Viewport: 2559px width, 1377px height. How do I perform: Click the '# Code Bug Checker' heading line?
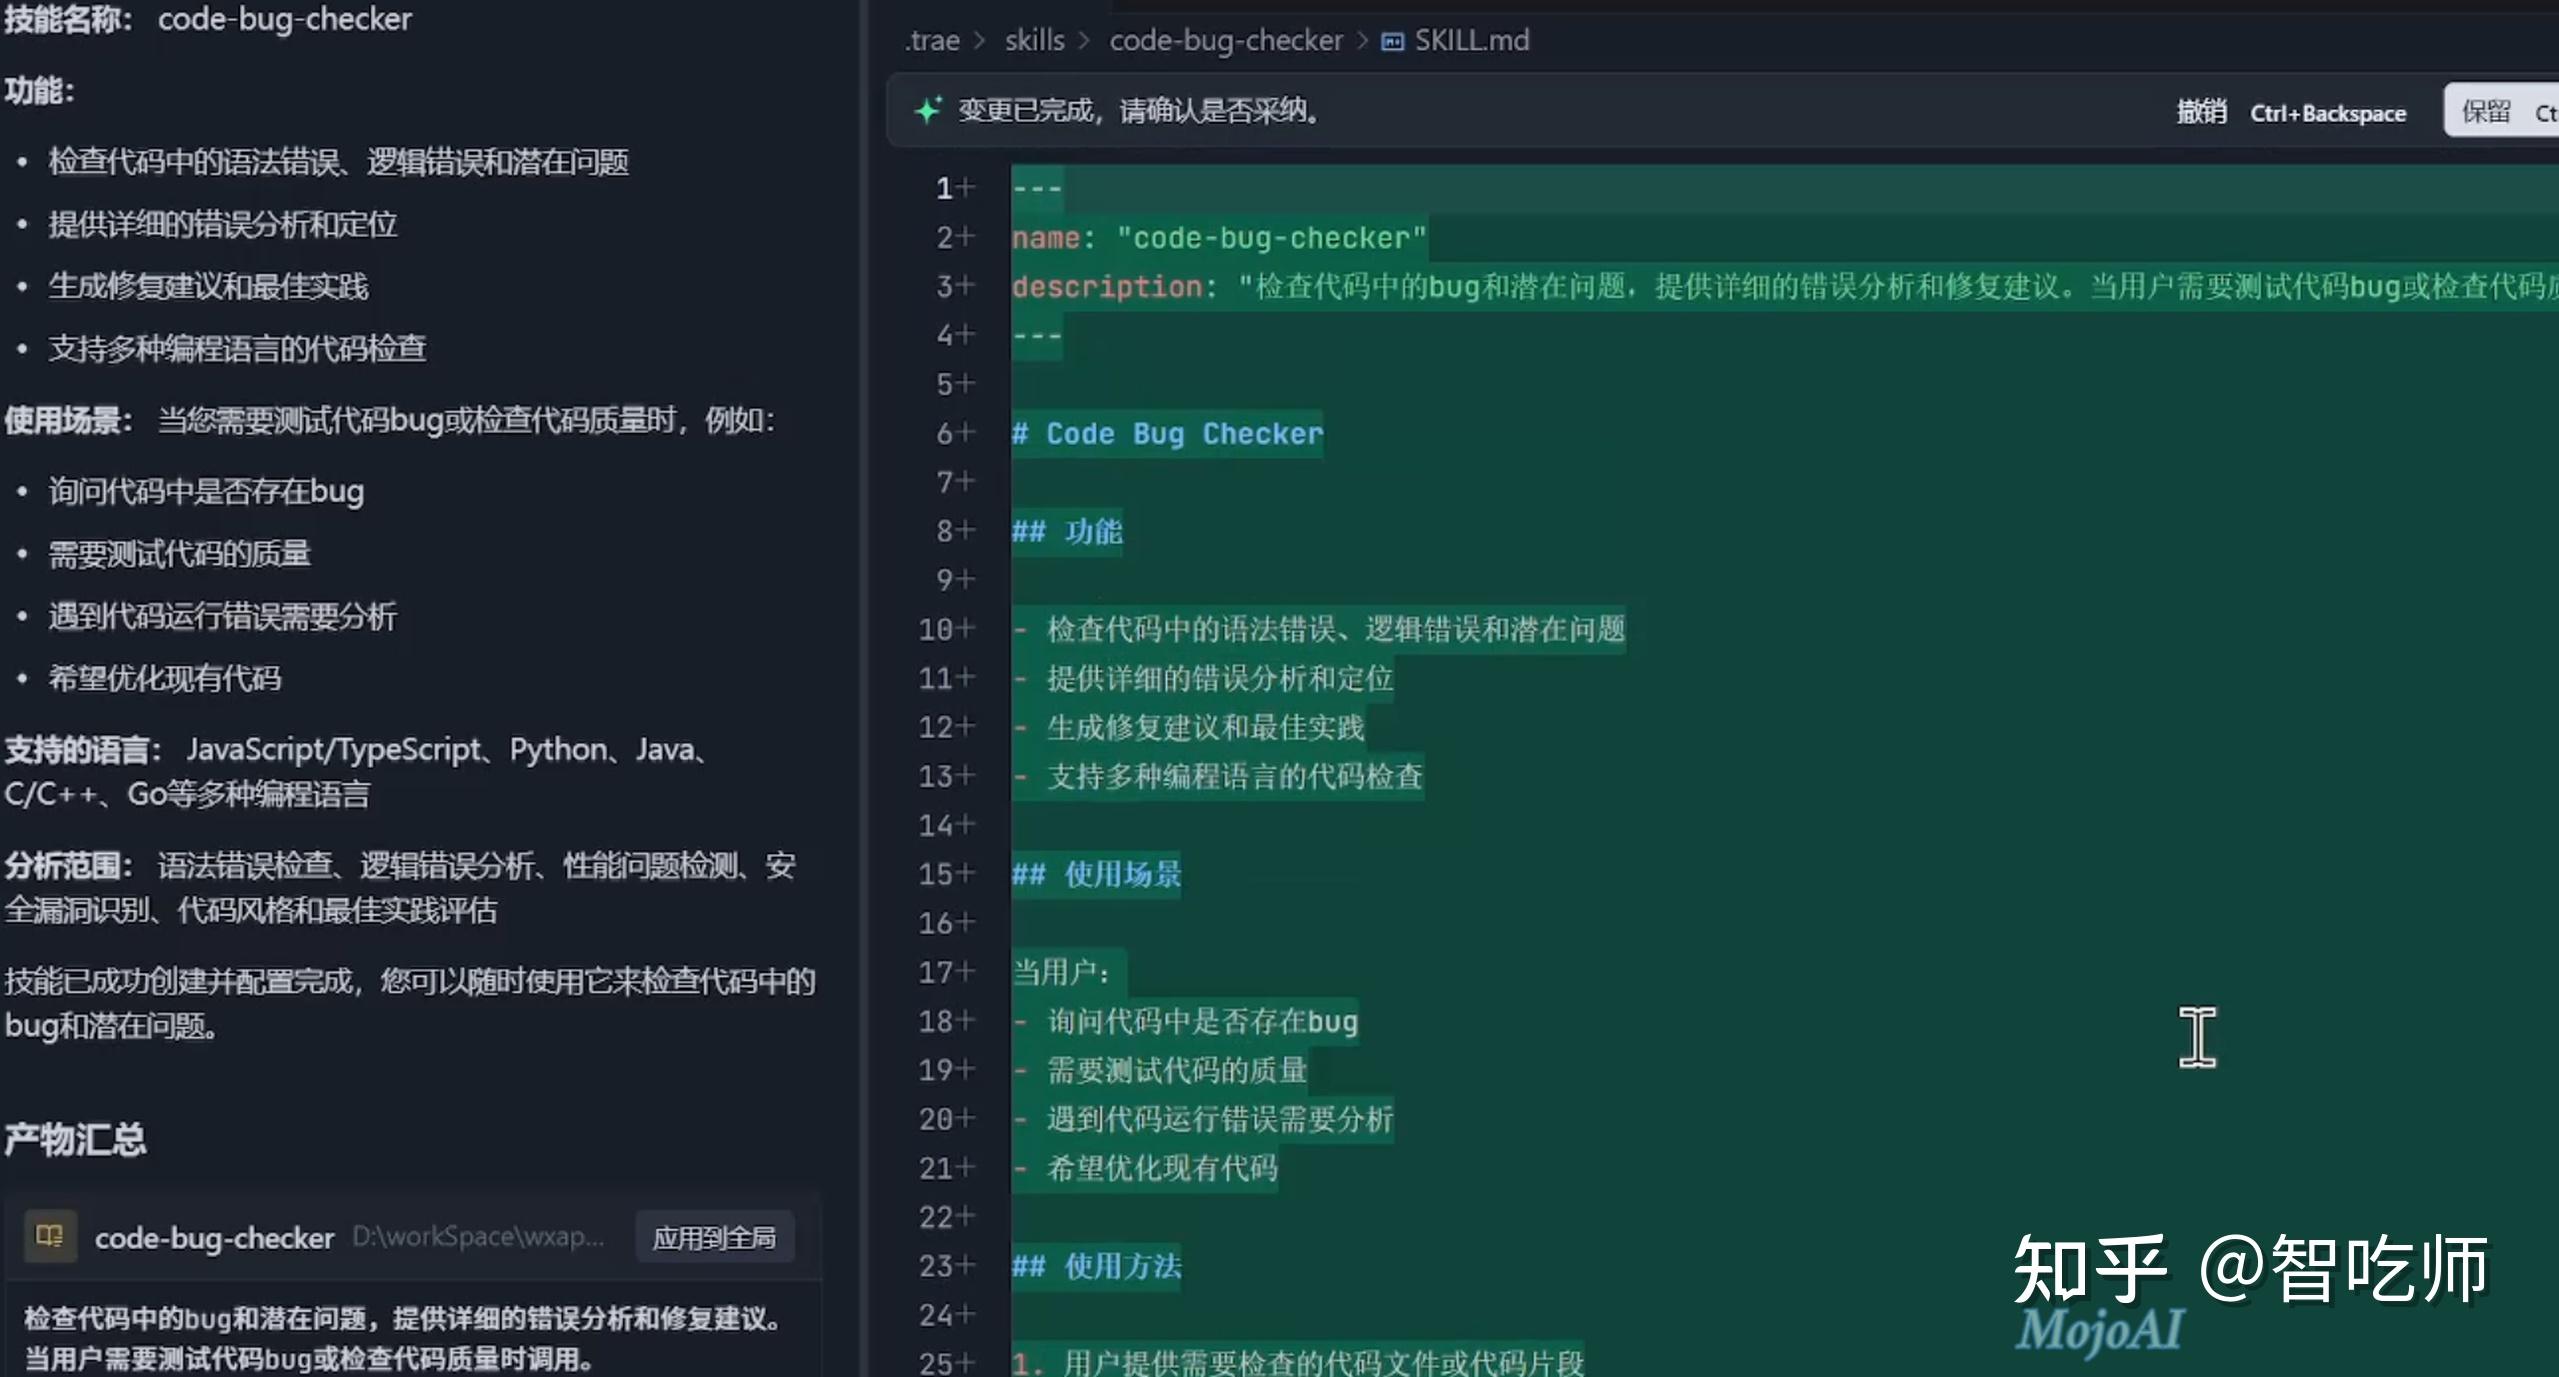click(1167, 434)
